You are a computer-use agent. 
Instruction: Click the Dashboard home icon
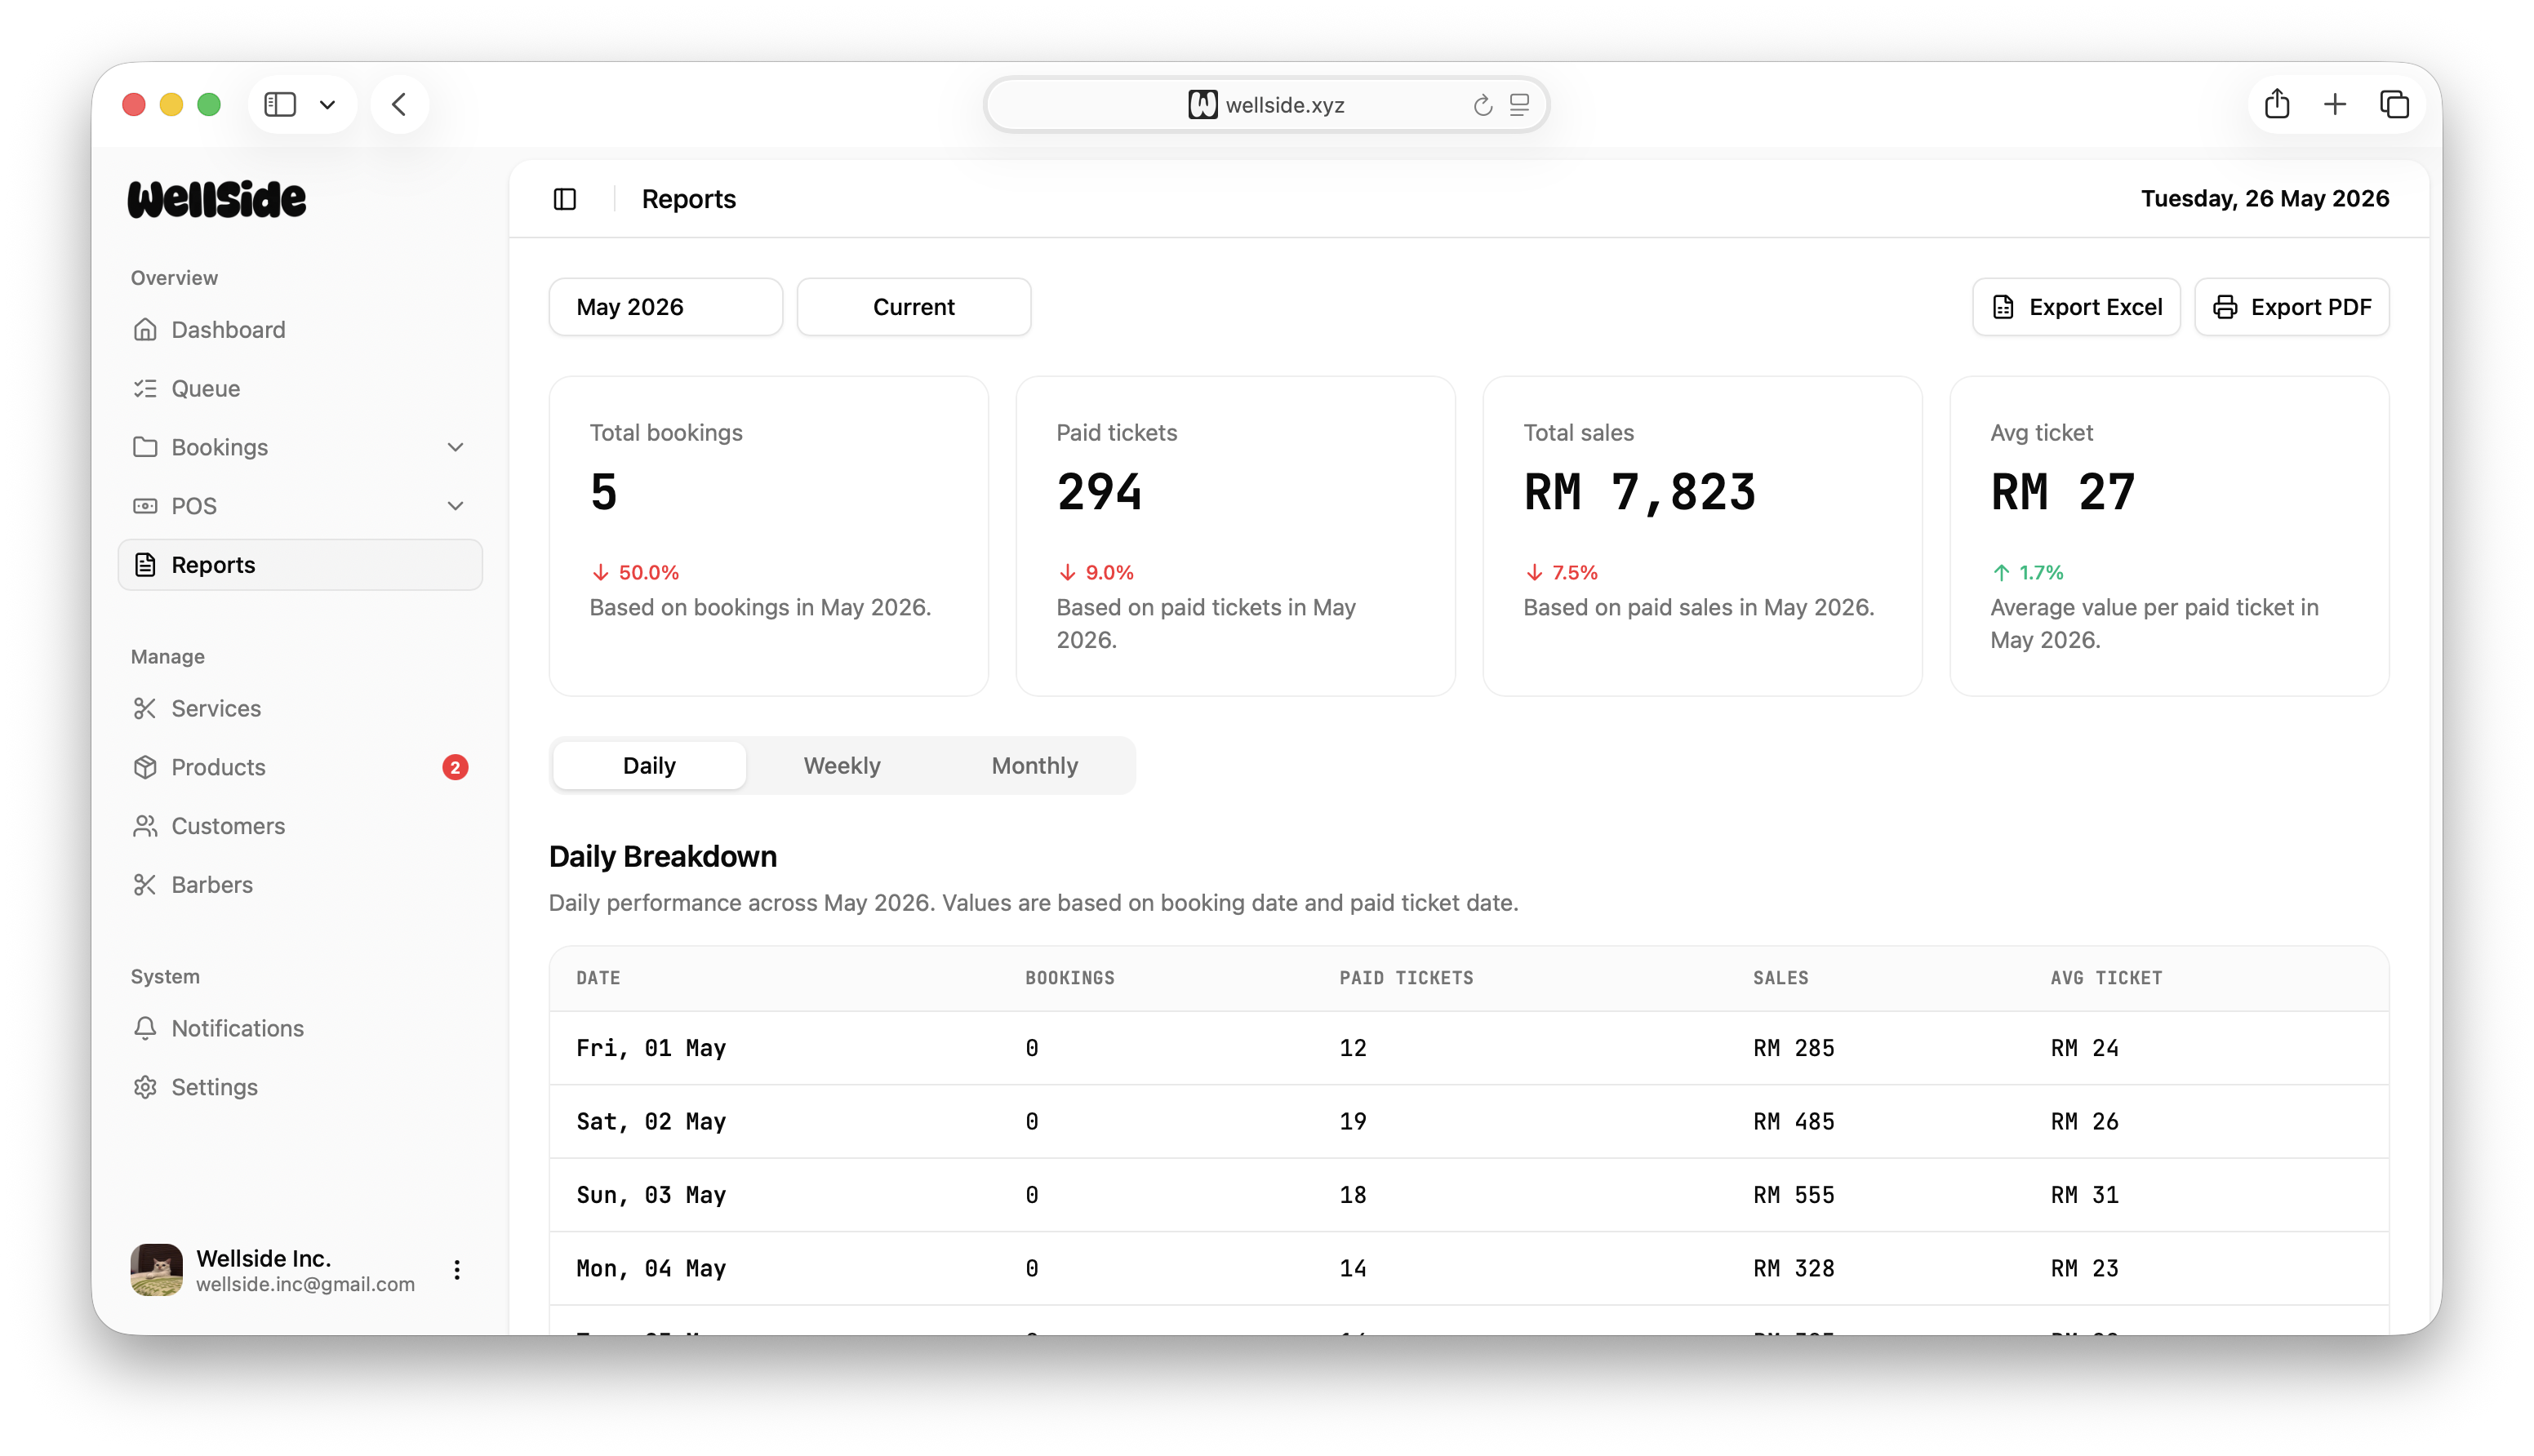tap(145, 329)
